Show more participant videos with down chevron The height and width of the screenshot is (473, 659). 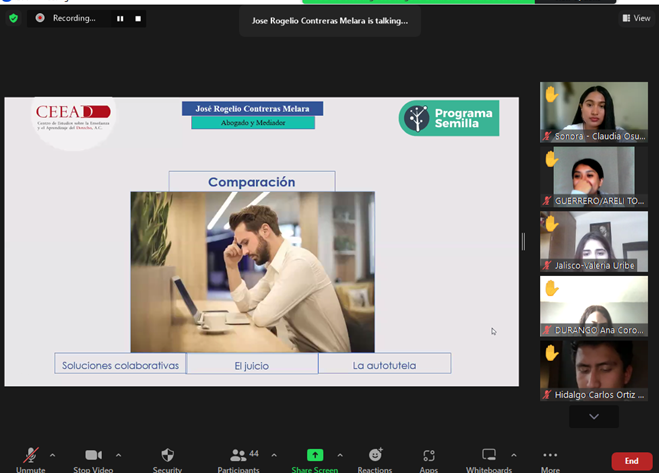click(594, 416)
